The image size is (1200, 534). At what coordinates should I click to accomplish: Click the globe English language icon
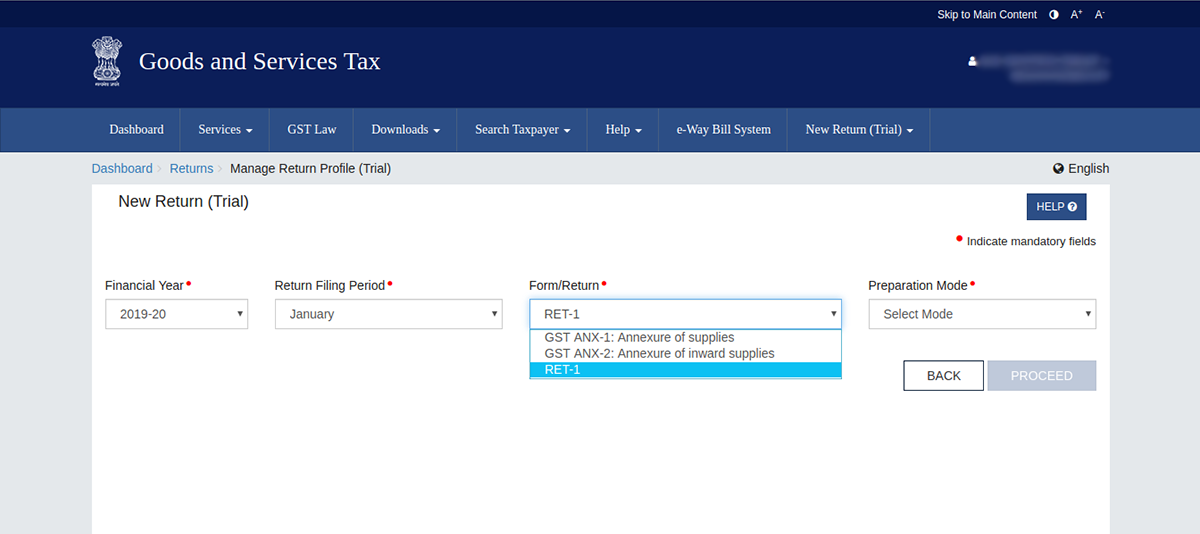coord(1058,169)
